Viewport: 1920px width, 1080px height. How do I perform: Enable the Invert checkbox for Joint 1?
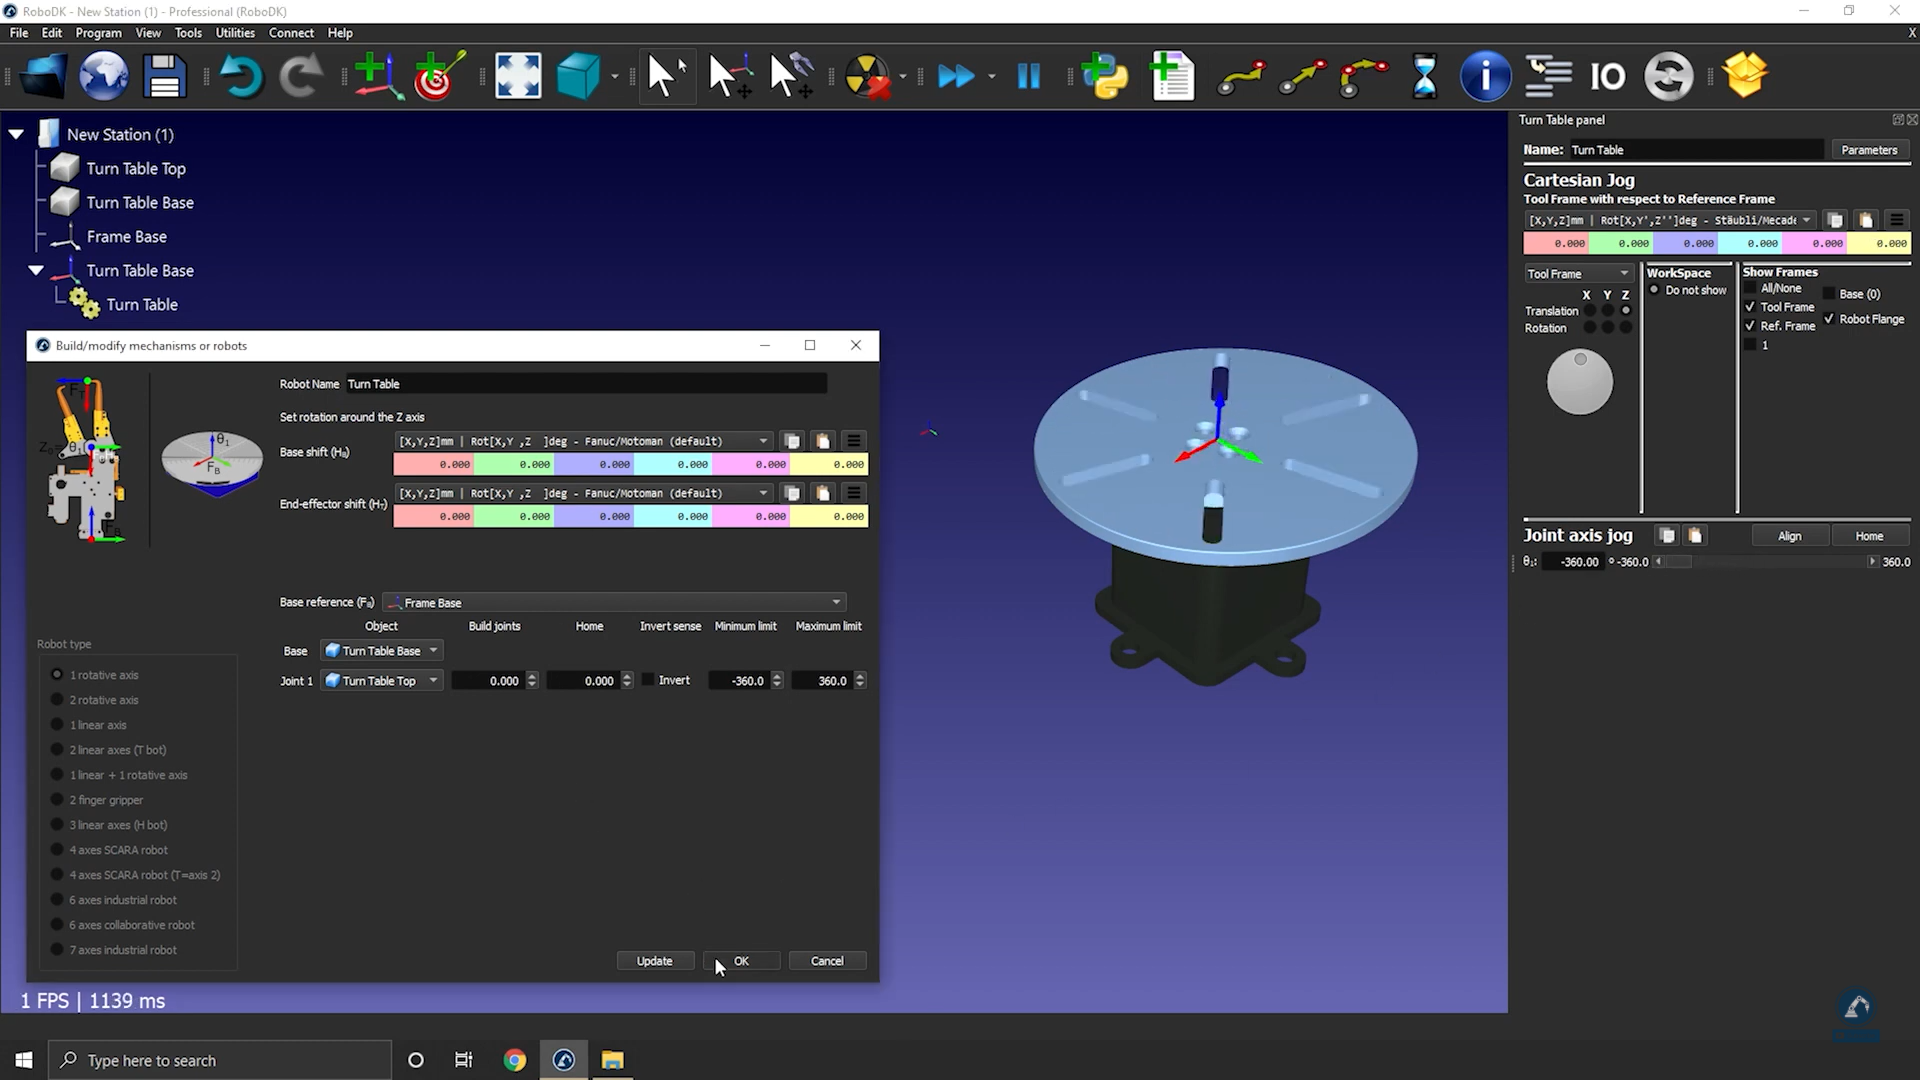pos(648,680)
